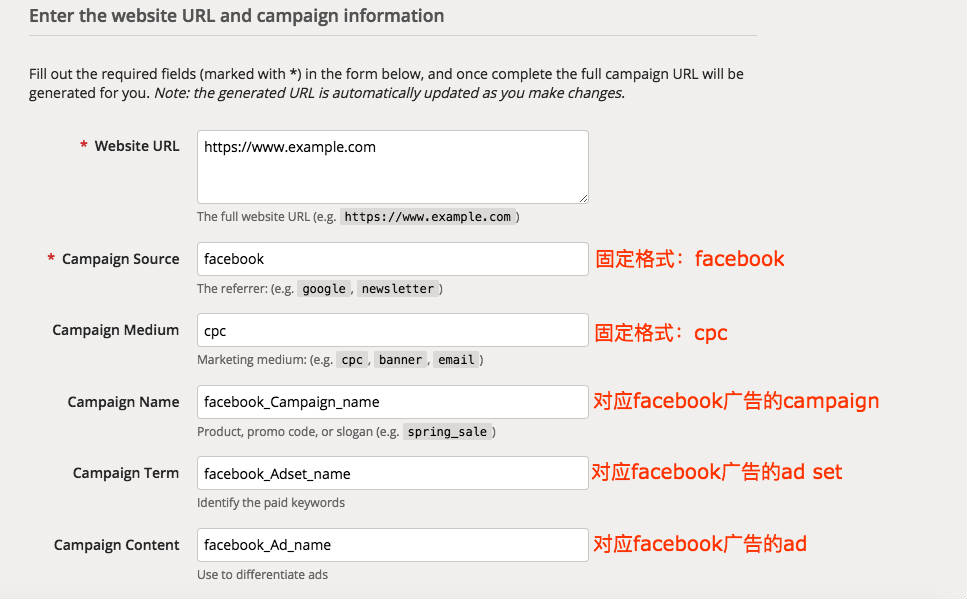Screen dimensions: 967x599
Task: Click the Website URL text area
Action: click(392, 167)
